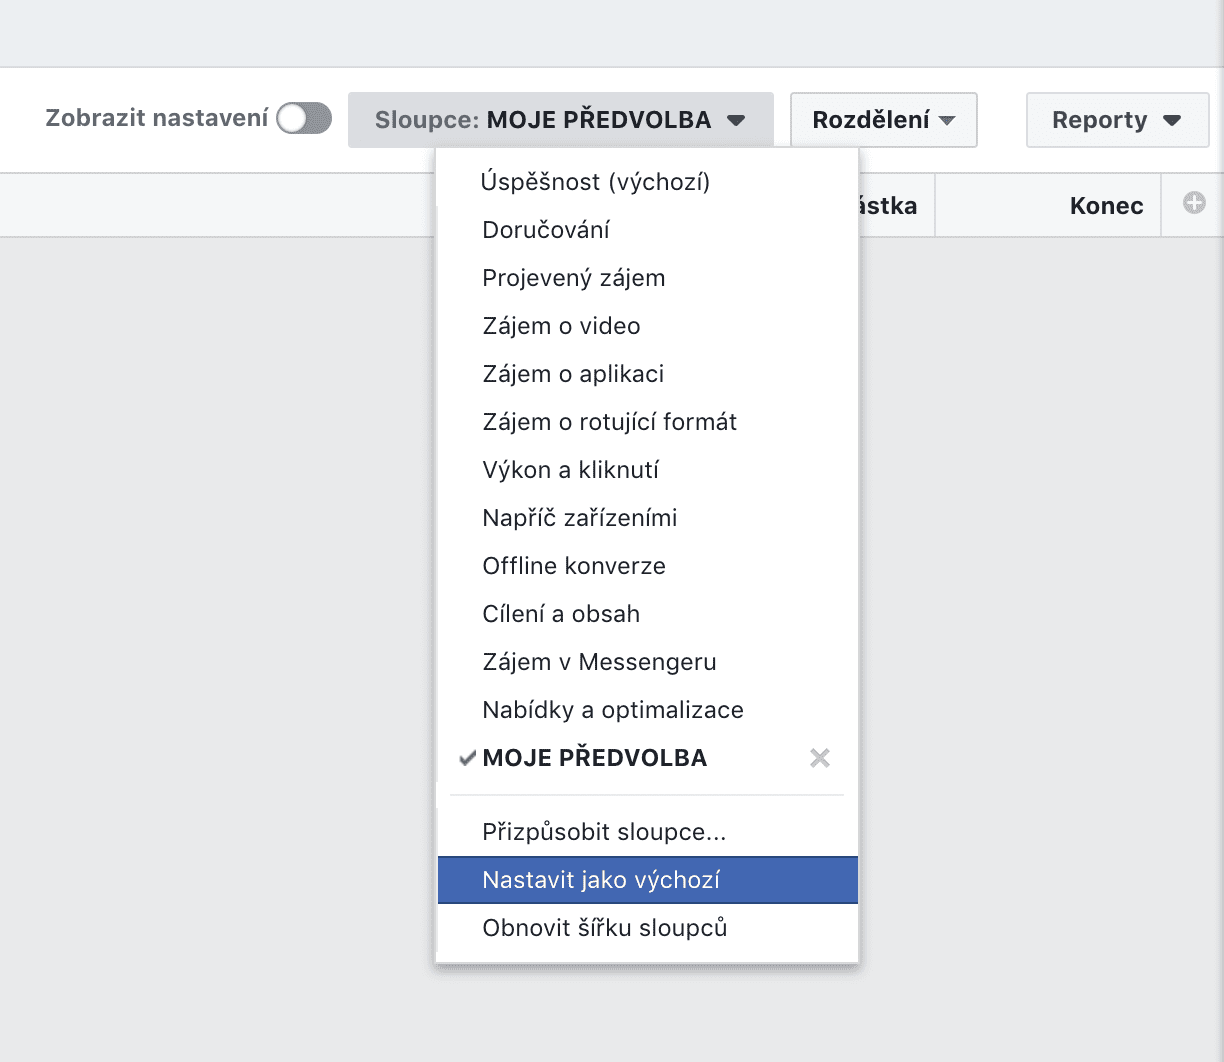Viewport: 1224px width, 1062px height.
Task: Expand the Rozdělení dropdown
Action: pyautogui.click(x=883, y=120)
